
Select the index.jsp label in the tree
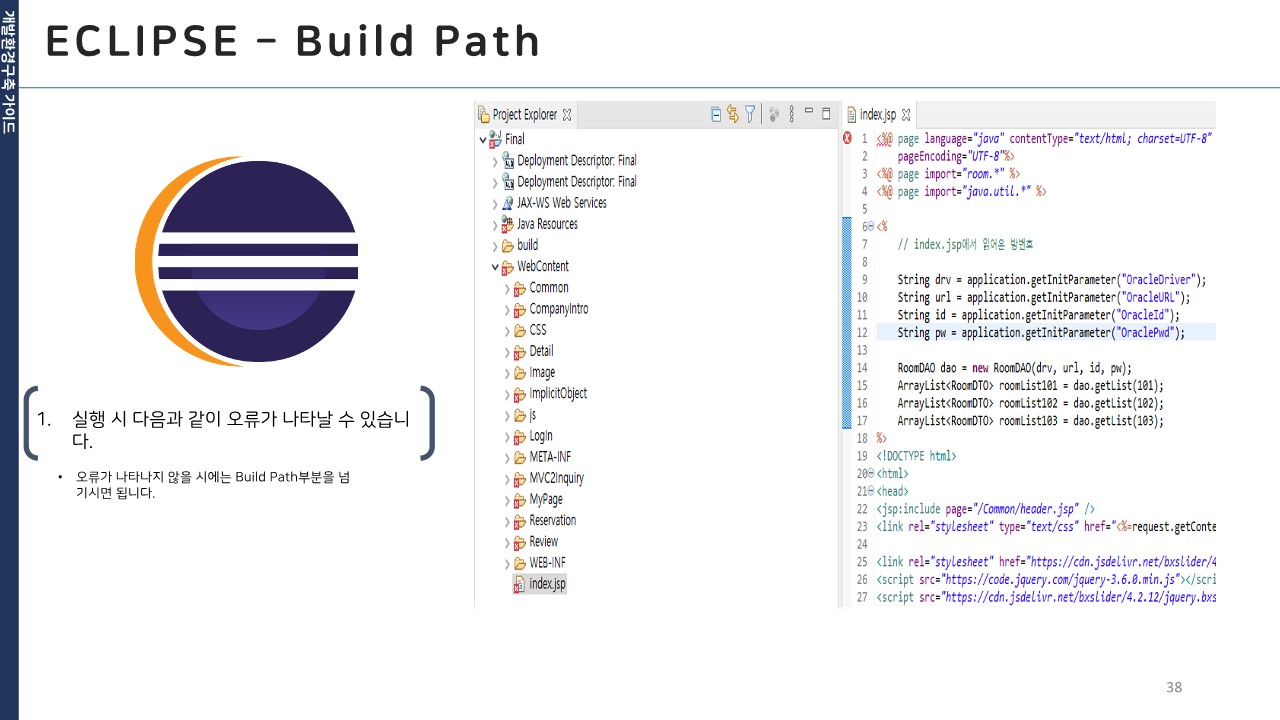(x=547, y=584)
